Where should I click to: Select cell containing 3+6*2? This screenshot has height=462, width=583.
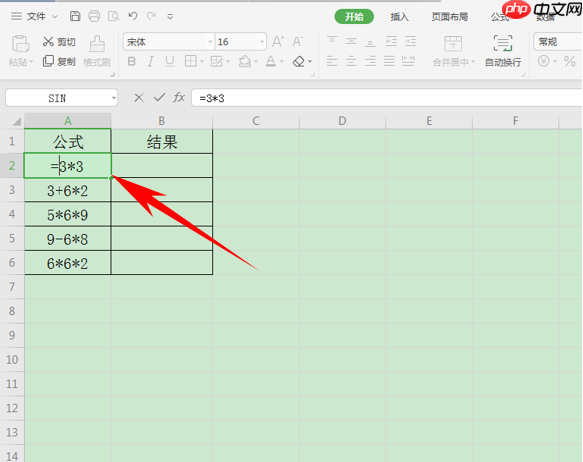(x=68, y=190)
